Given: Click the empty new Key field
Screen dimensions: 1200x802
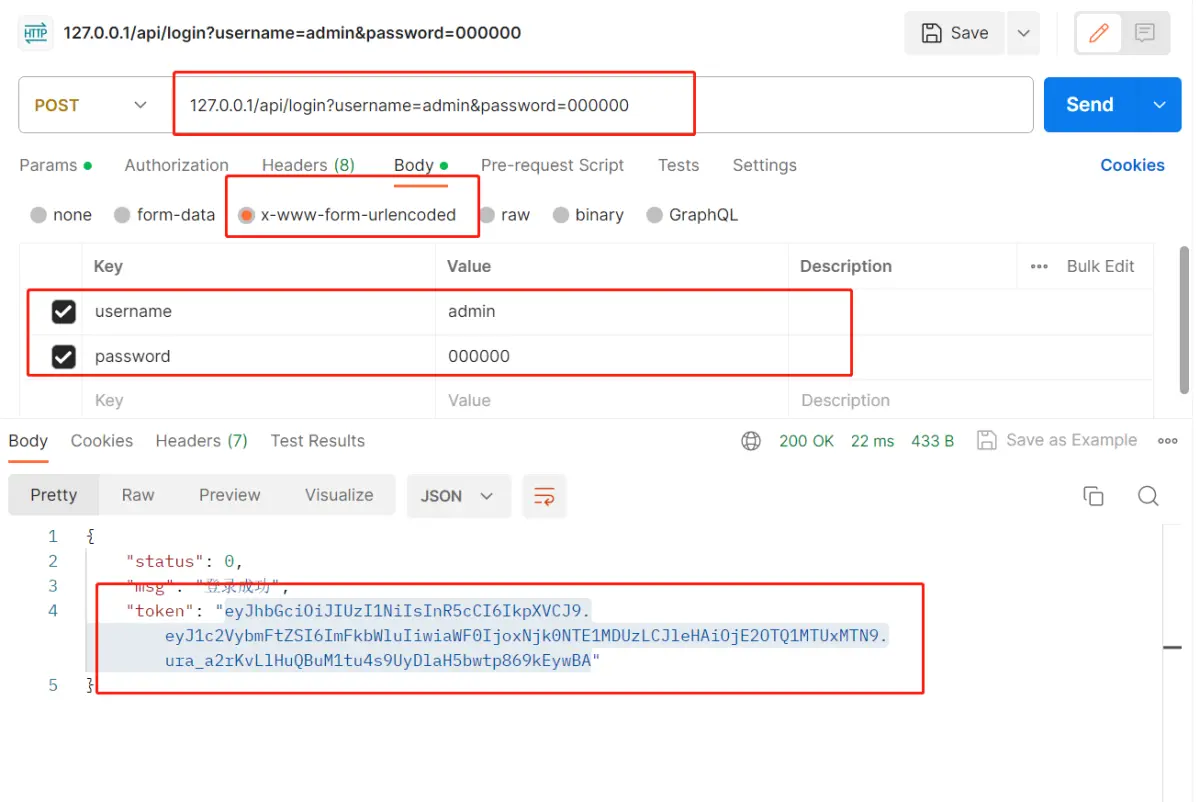Looking at the screenshot, I should click(258, 401).
